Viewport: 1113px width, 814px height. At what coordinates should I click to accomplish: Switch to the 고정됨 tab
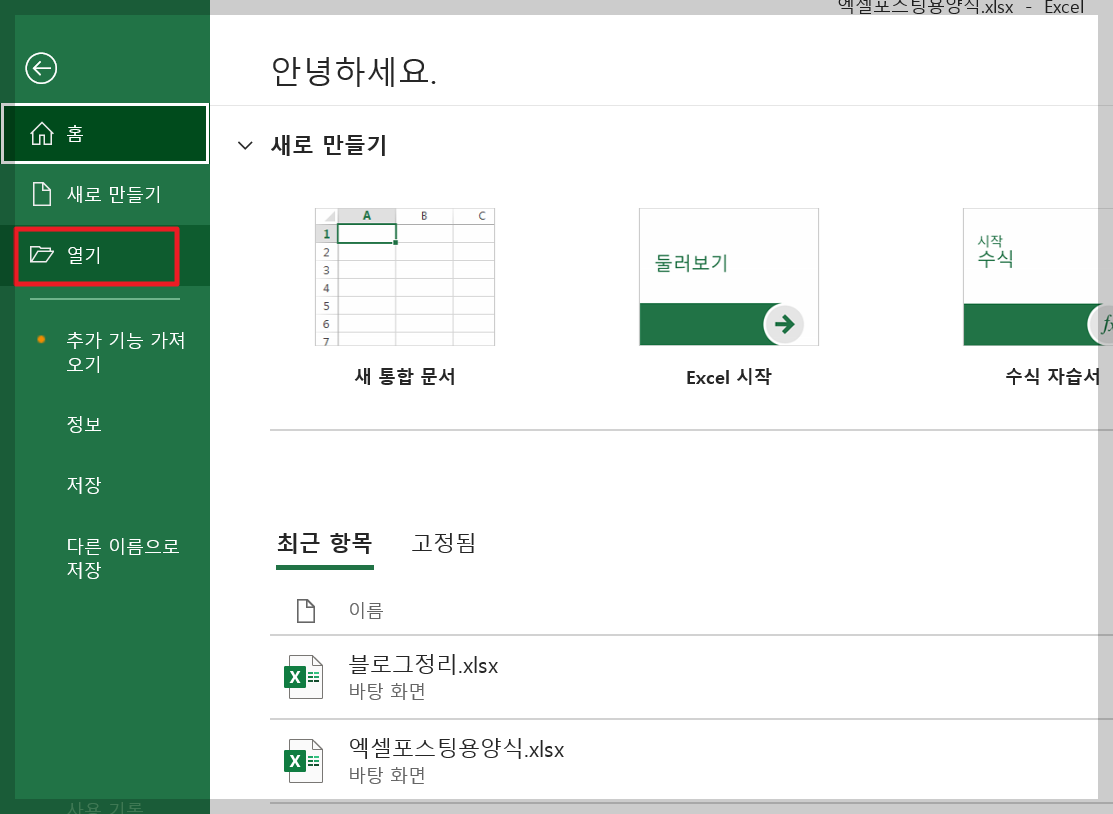tap(443, 542)
